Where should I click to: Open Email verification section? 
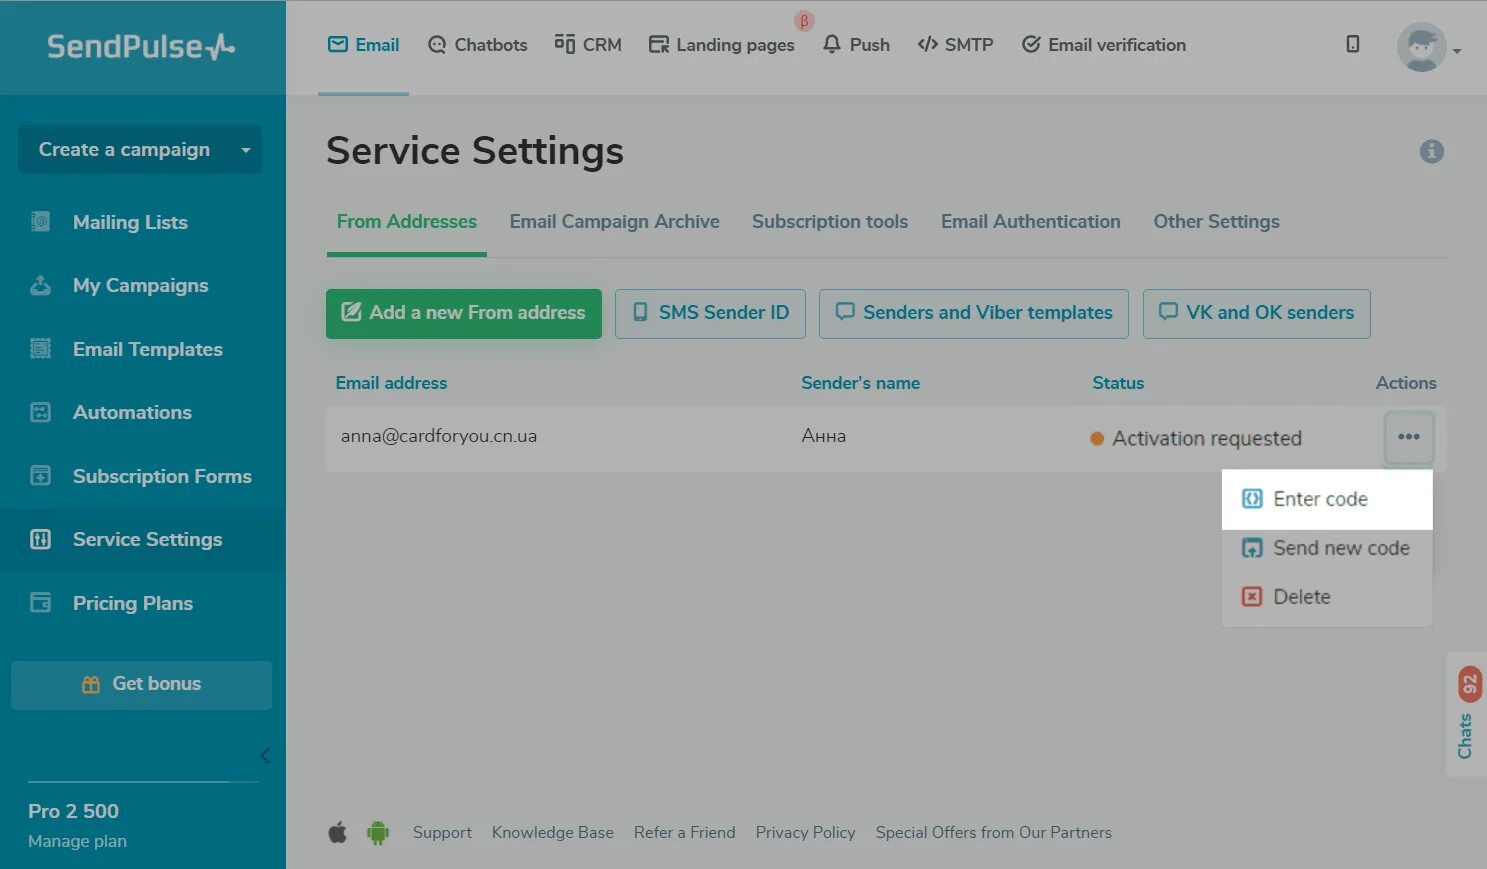[1104, 45]
